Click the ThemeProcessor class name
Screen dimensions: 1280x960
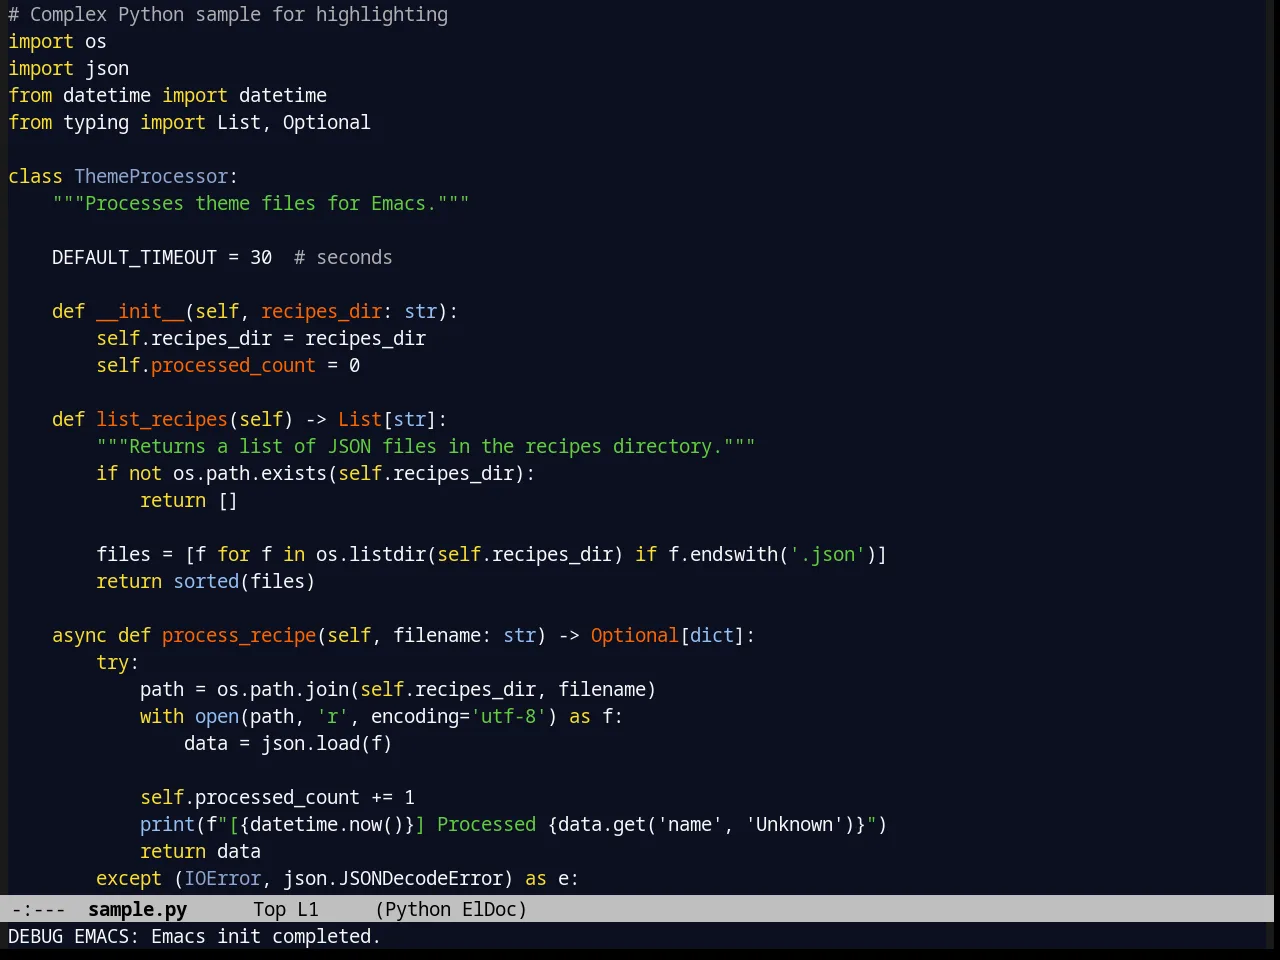coord(151,176)
